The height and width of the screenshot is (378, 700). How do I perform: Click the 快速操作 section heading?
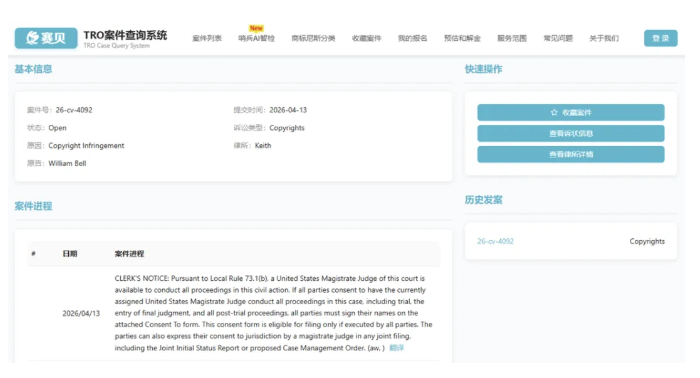(x=483, y=69)
